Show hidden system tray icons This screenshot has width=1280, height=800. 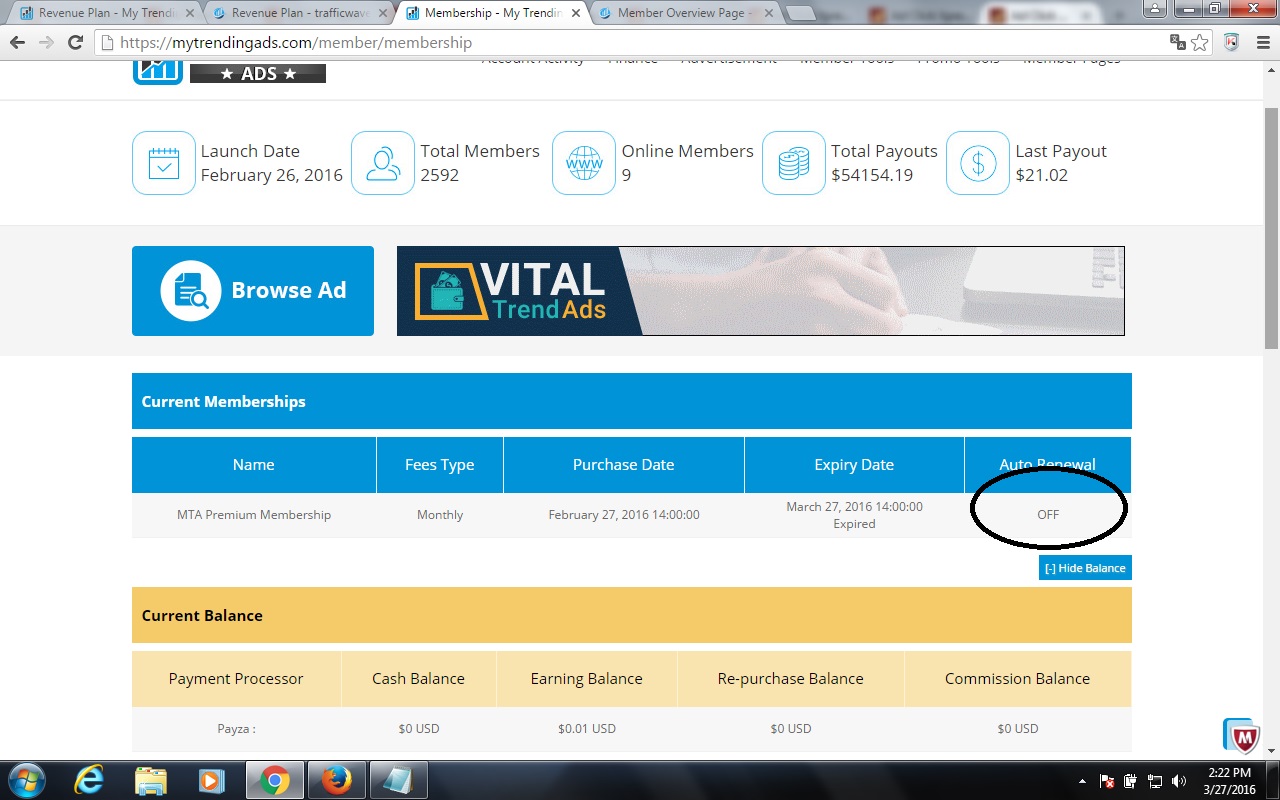point(1083,781)
